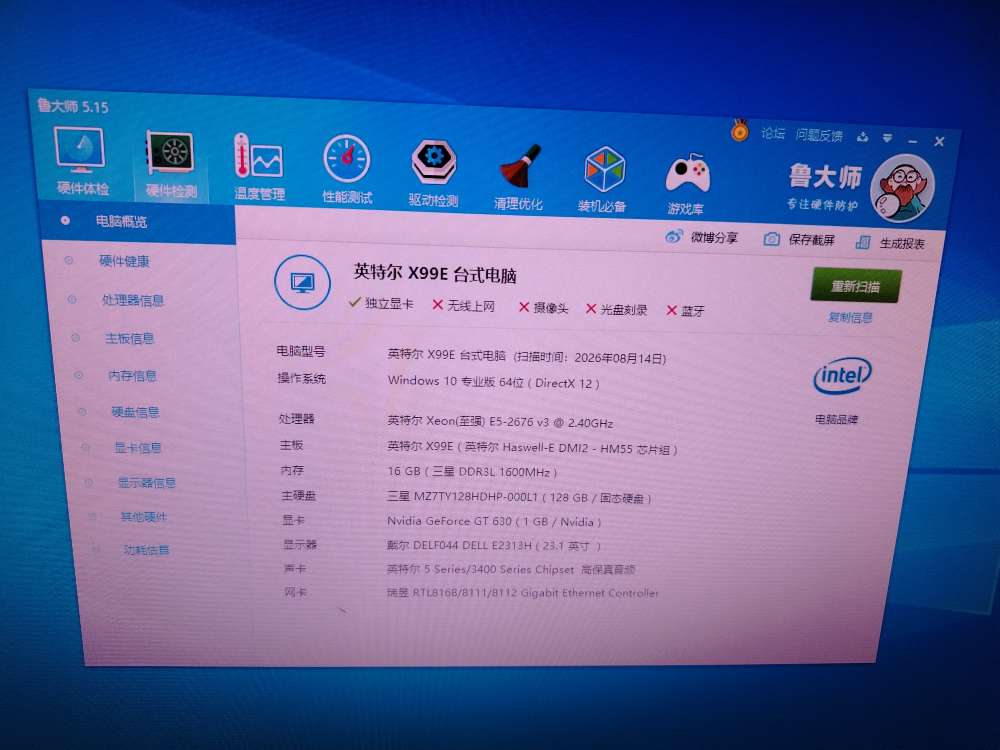Click the 鲁大师 5.15 window title

coord(72,105)
